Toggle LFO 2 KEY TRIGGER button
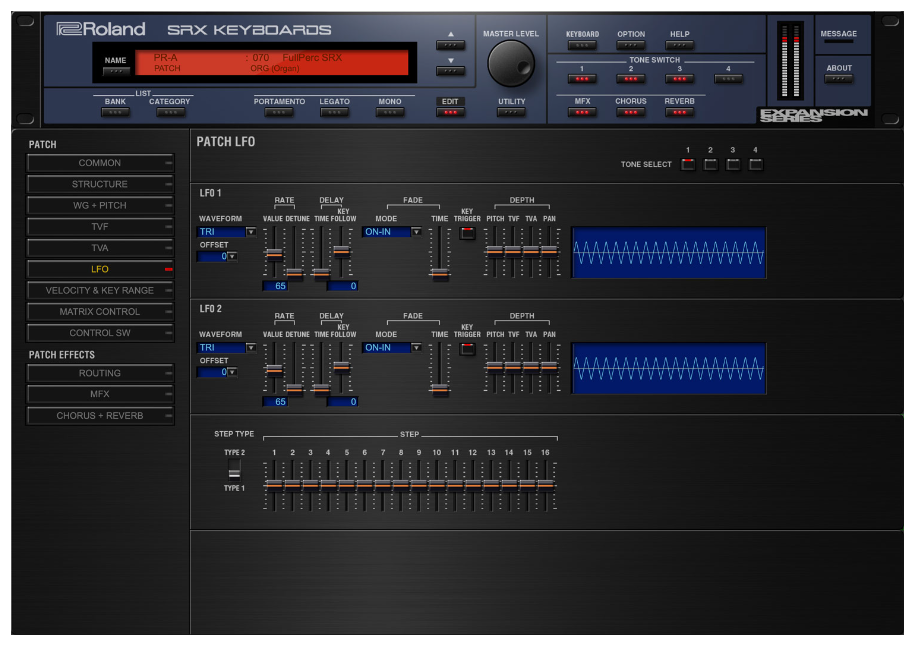The height and width of the screenshot is (650, 919). [467, 349]
